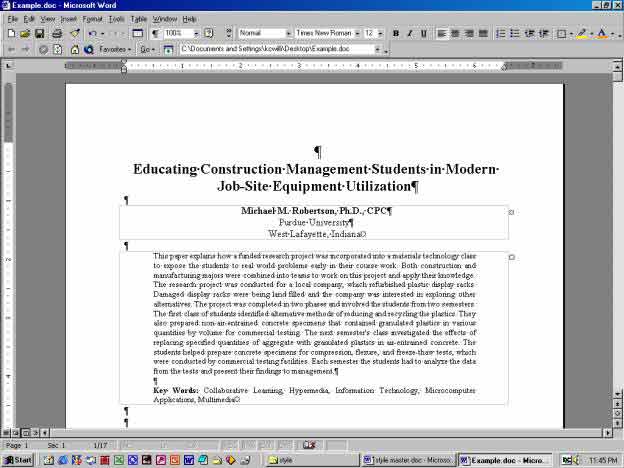This screenshot has width=624, height=468.
Task: Apply bulleted list formatting
Action: coord(514,33)
